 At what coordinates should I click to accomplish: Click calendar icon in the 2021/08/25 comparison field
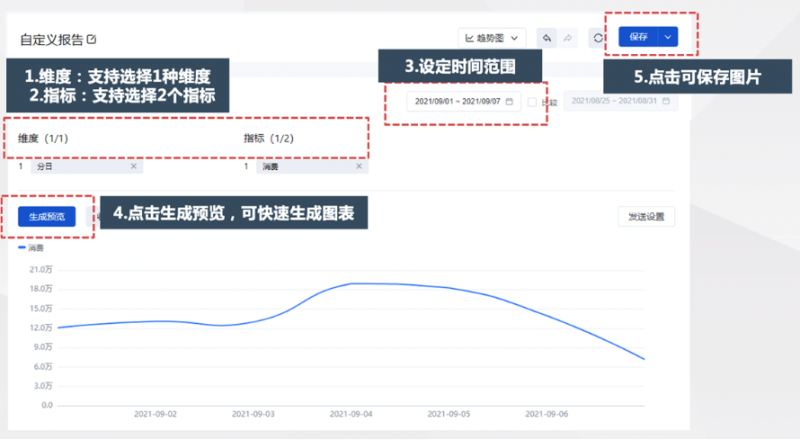click(x=666, y=101)
